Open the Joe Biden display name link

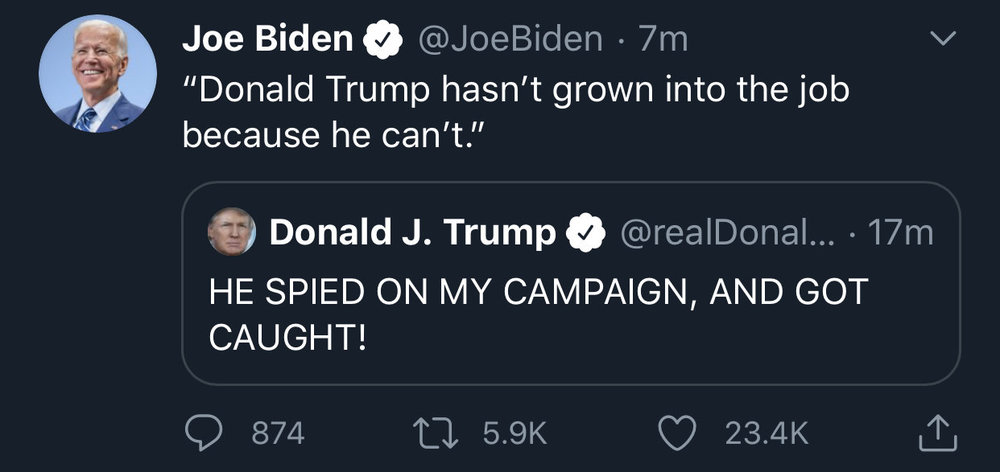point(267,40)
